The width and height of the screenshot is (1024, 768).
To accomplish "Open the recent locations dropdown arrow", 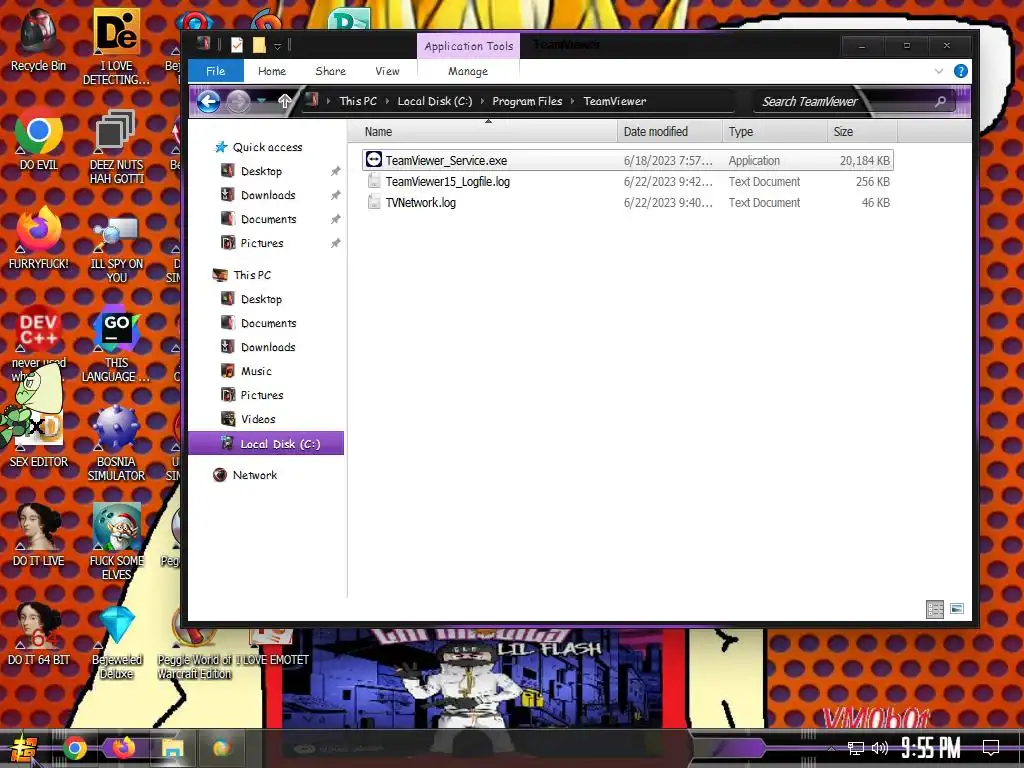I will coord(261,101).
